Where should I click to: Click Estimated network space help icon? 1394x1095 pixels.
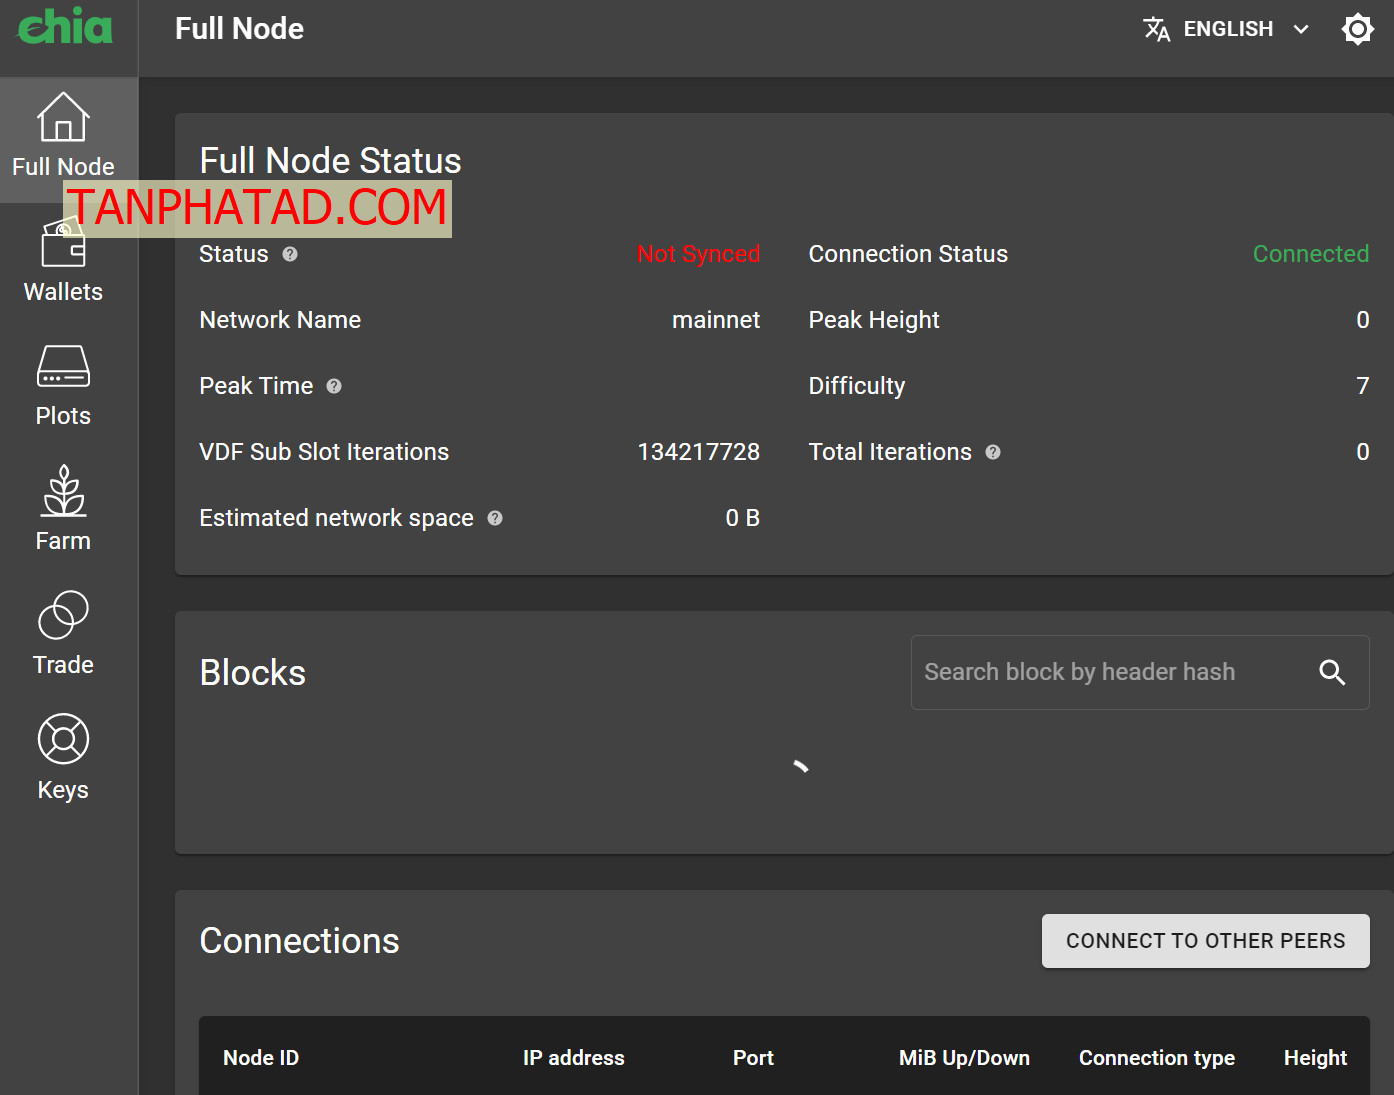tap(495, 518)
